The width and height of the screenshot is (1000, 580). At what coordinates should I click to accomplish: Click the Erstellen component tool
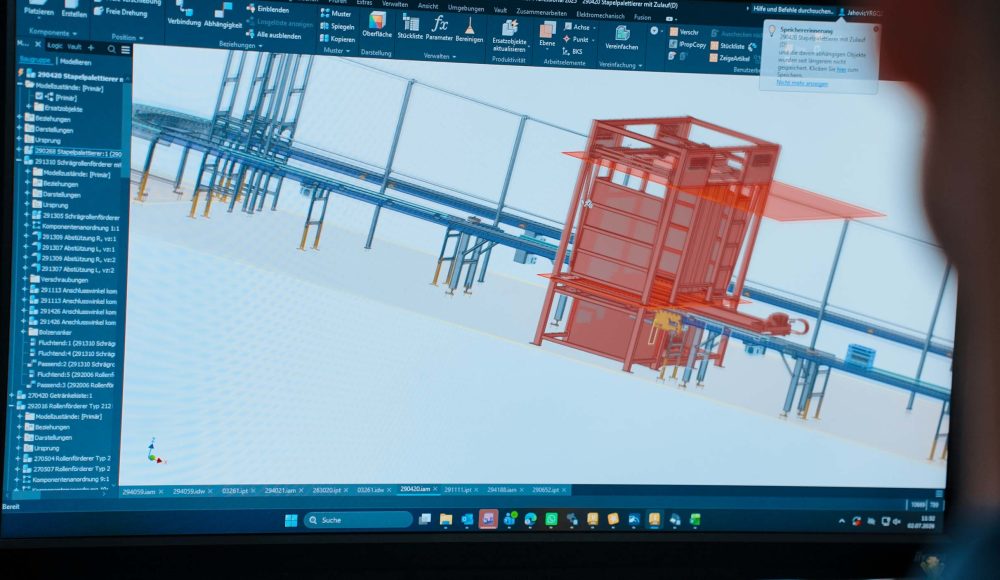(x=74, y=10)
